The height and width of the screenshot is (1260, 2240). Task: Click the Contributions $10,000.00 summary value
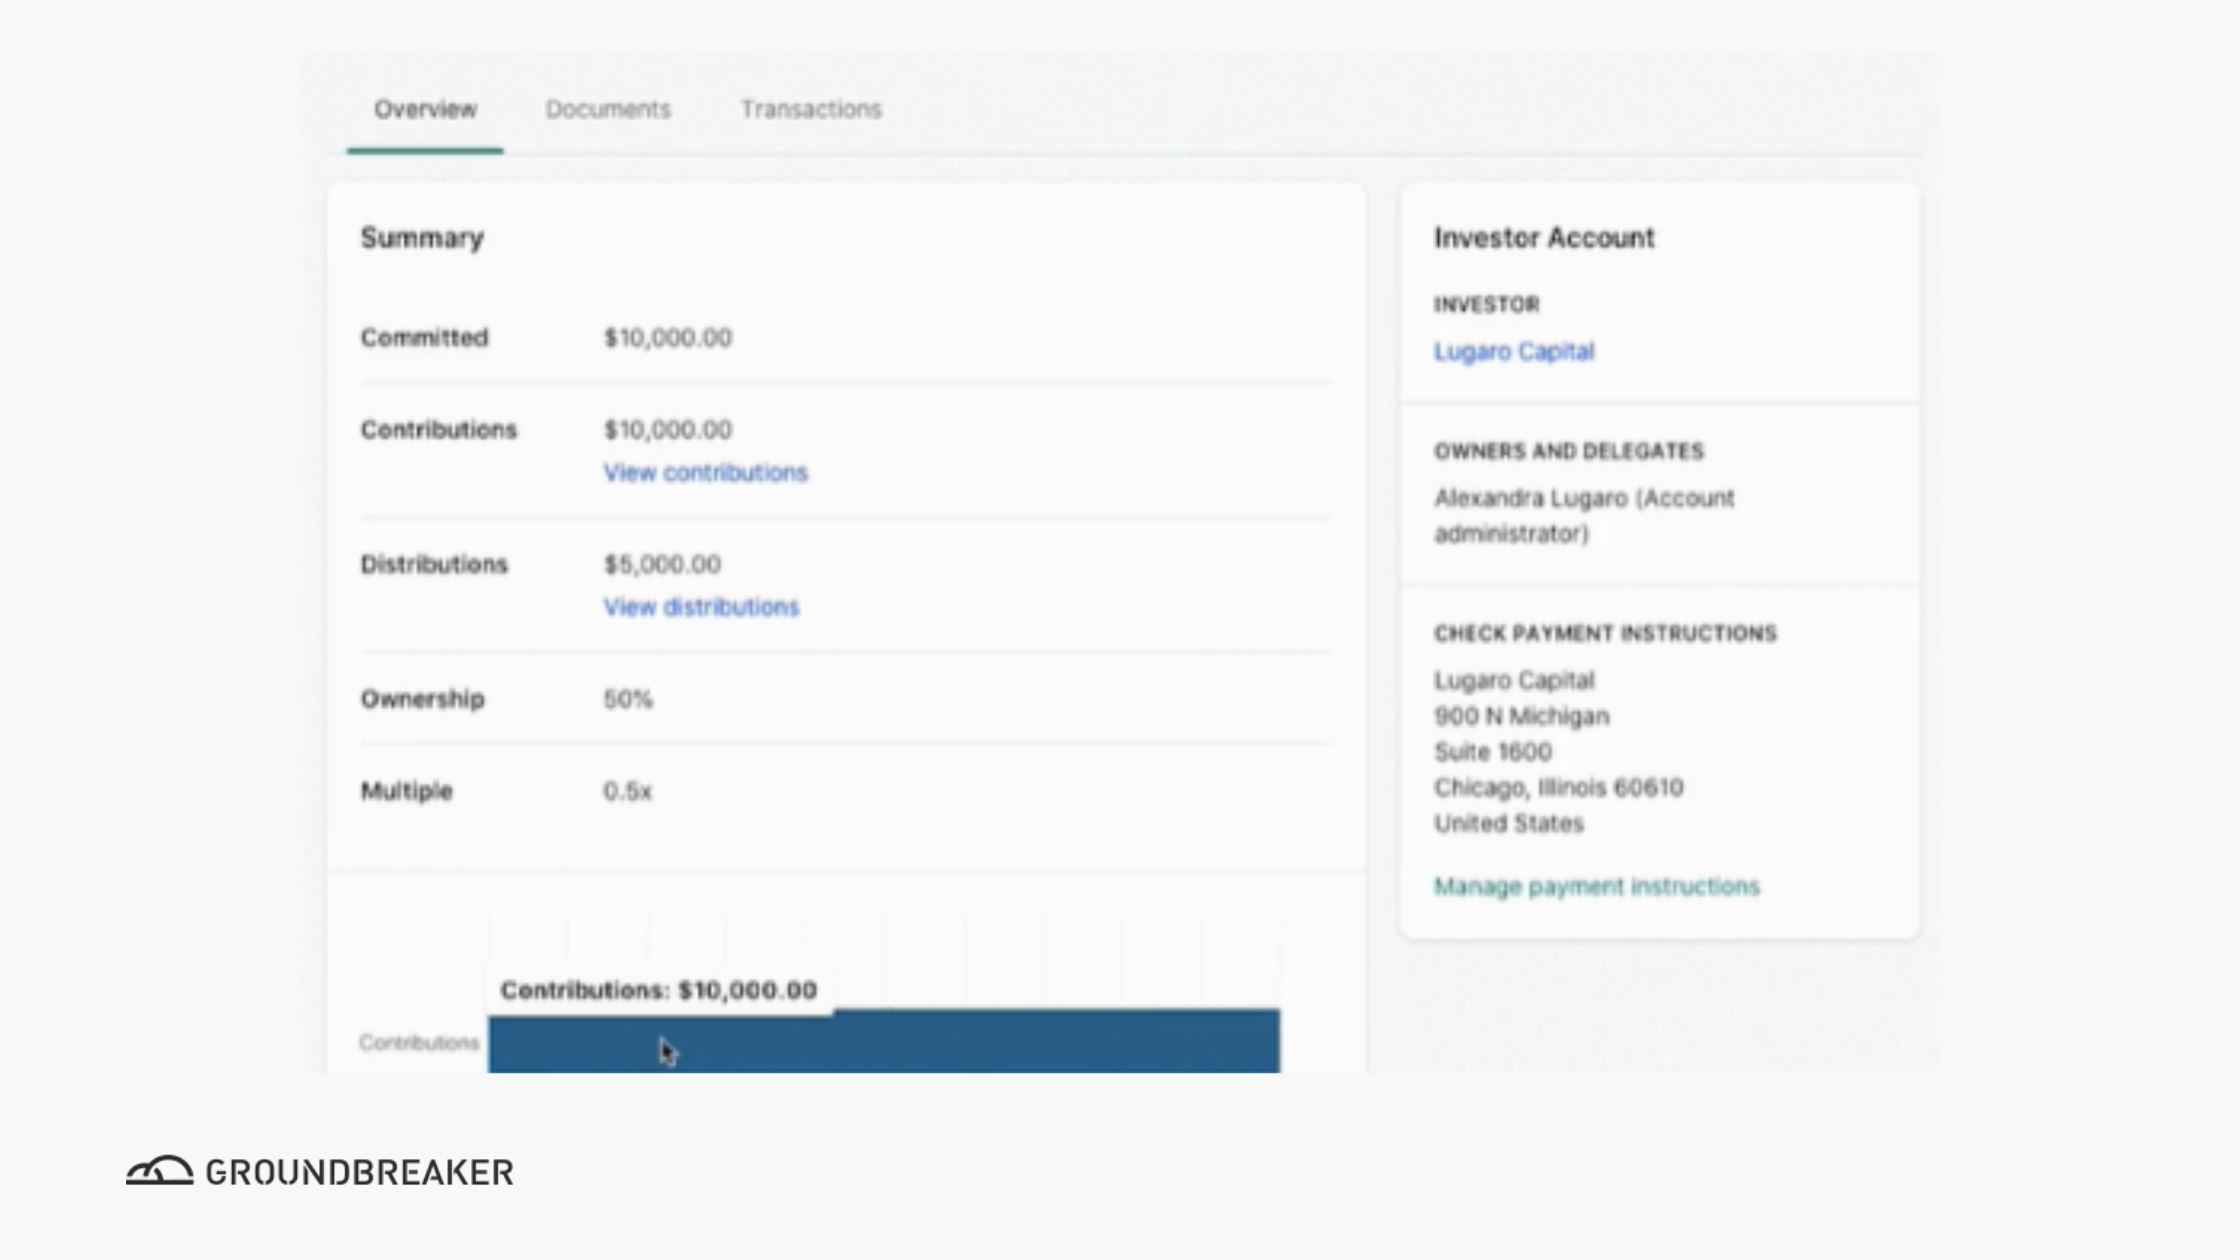click(x=668, y=429)
